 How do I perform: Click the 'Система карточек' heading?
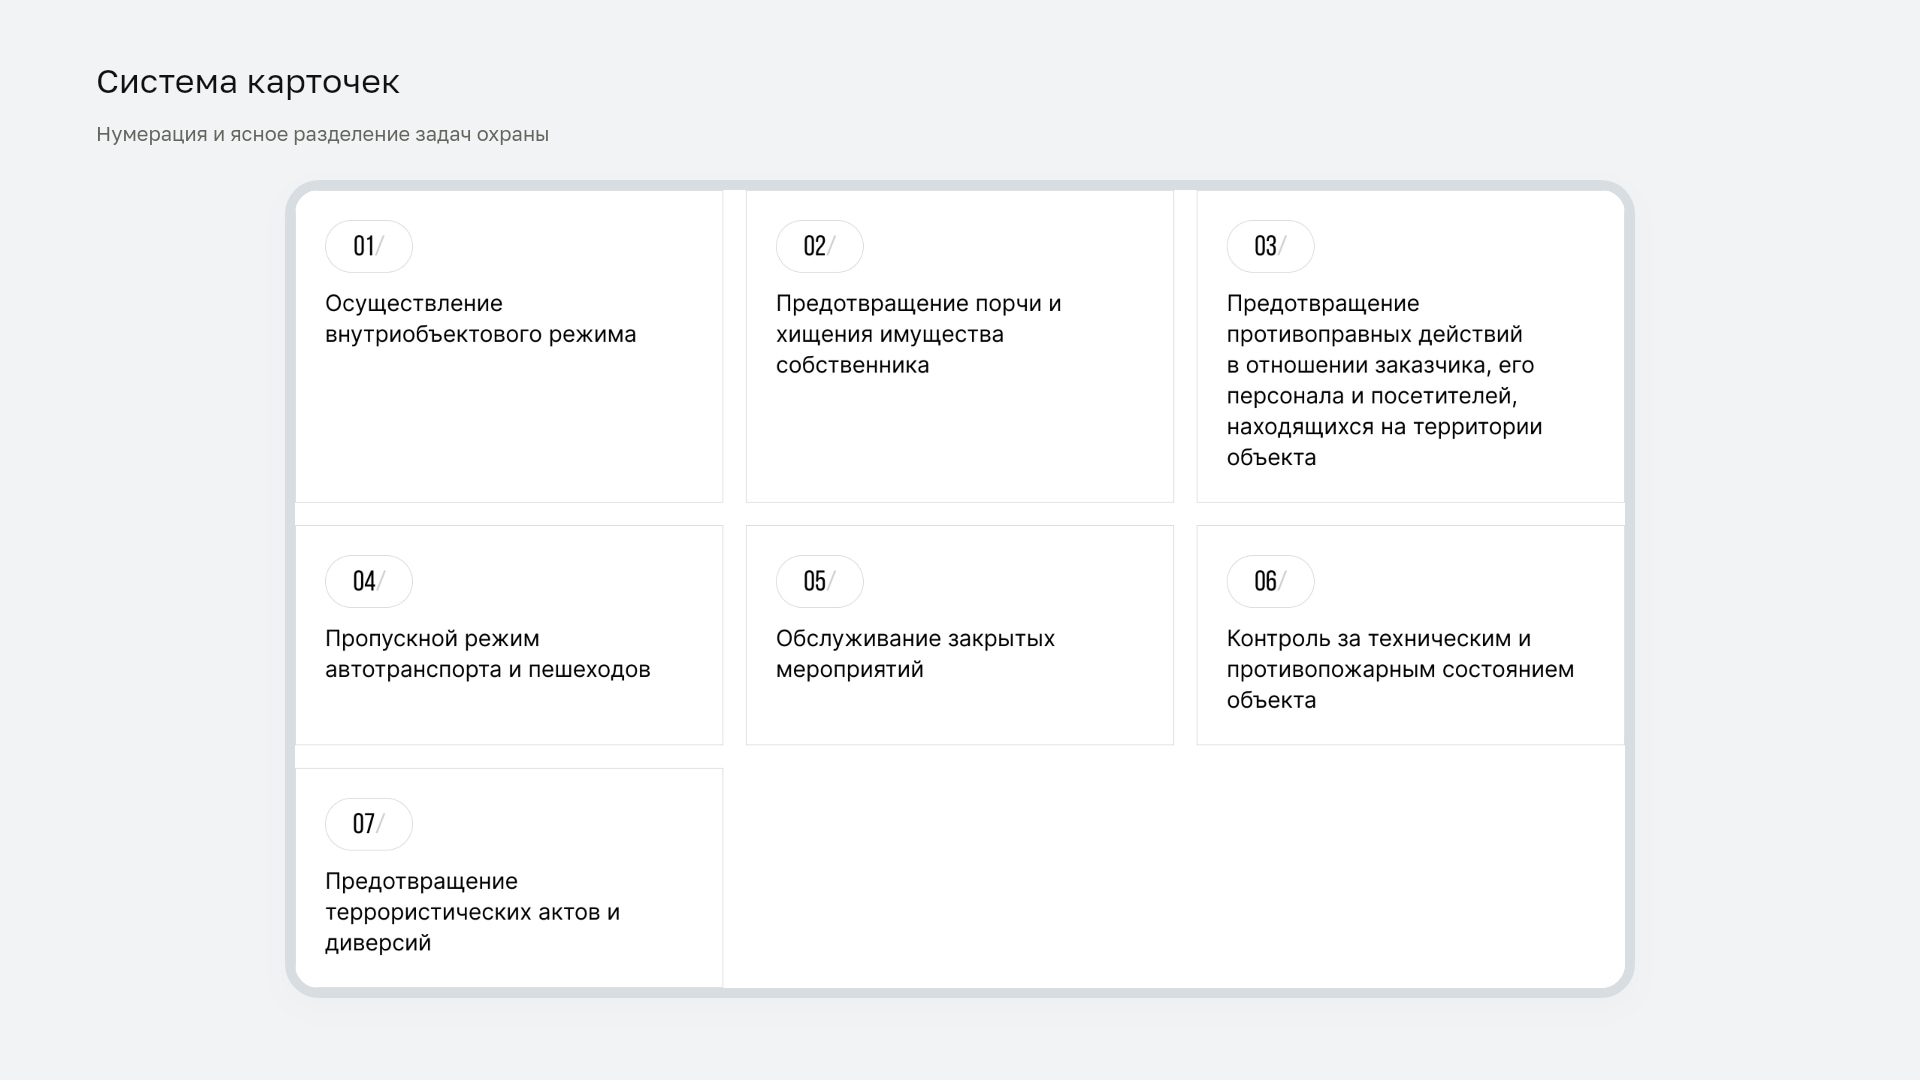pos(248,82)
